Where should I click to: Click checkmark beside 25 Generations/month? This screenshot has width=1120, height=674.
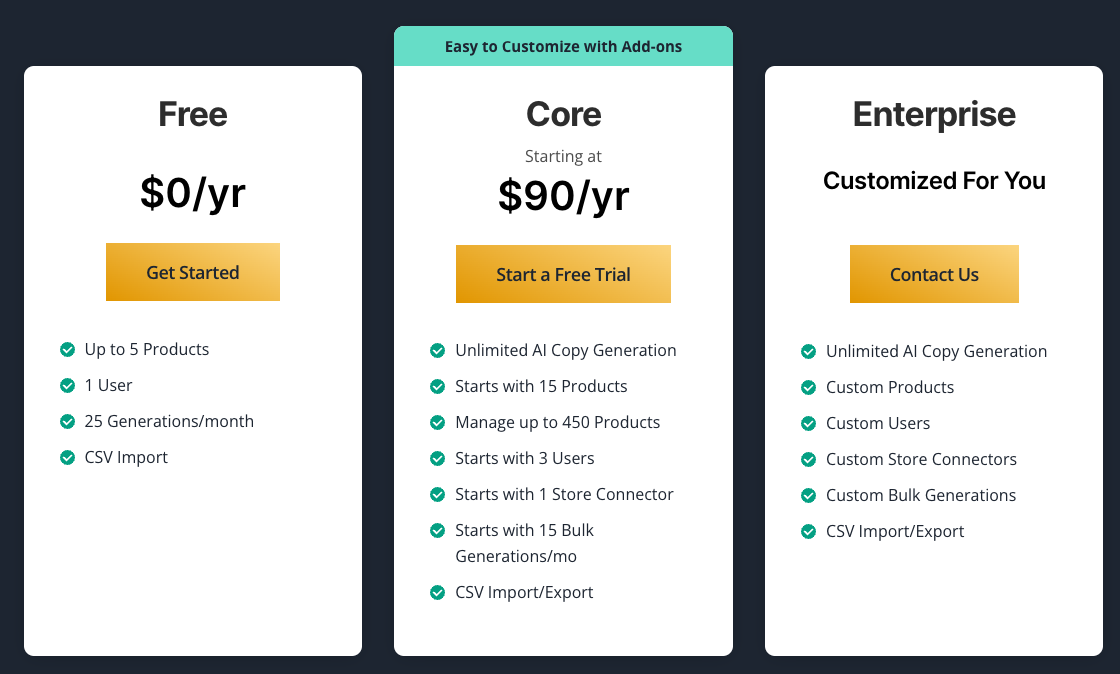[68, 421]
